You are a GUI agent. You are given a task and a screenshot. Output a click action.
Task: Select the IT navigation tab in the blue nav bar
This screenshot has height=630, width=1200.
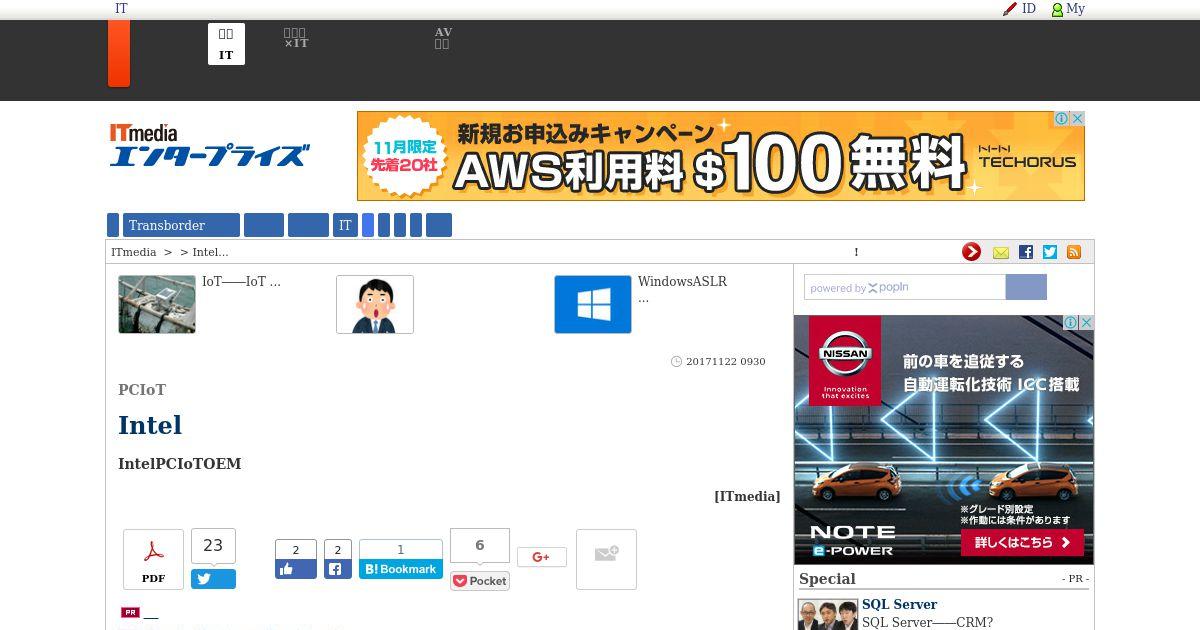tap(345, 225)
